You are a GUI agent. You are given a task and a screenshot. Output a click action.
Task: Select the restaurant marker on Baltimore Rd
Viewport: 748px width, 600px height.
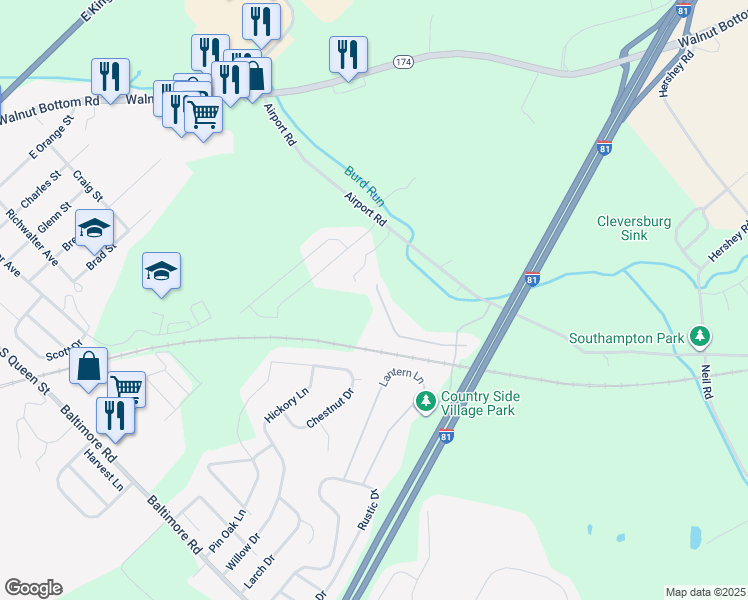115,415
